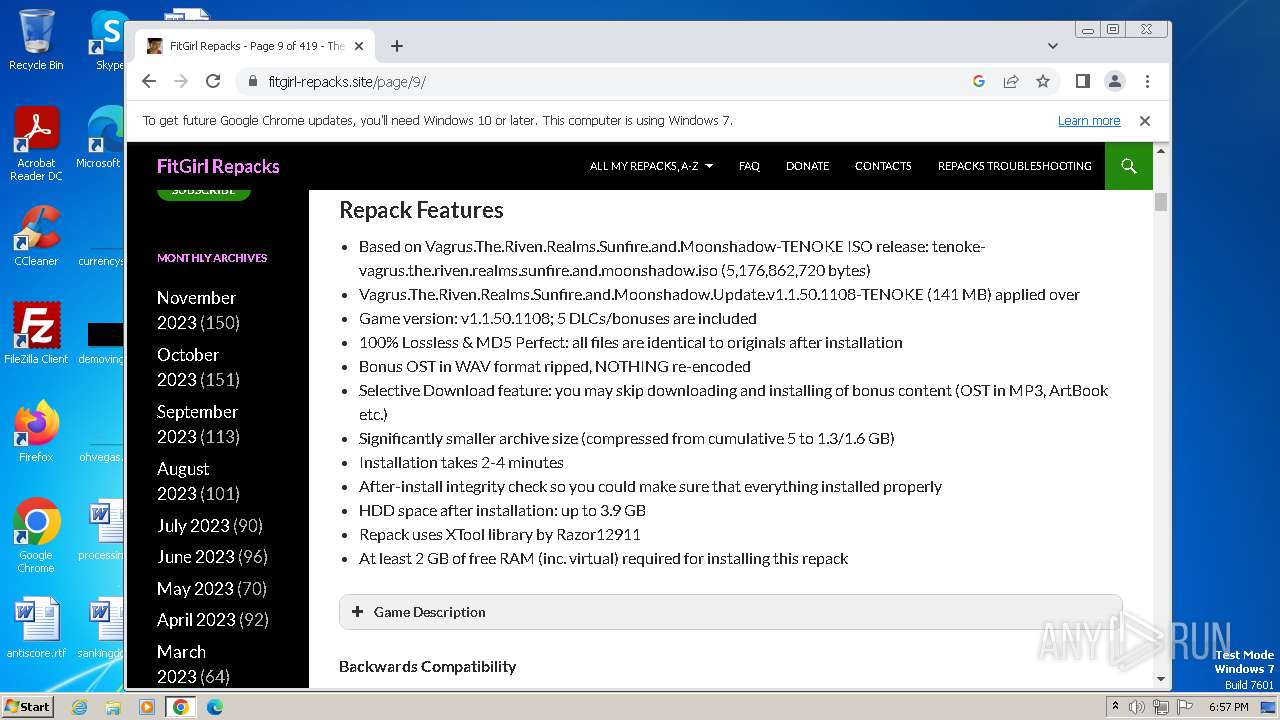Click the Windows Start button
The image size is (1280, 720).
pos(28,706)
